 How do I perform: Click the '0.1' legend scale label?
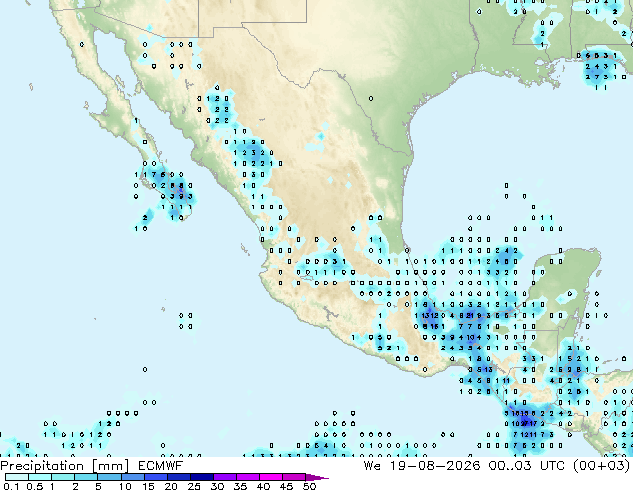tap(11, 486)
